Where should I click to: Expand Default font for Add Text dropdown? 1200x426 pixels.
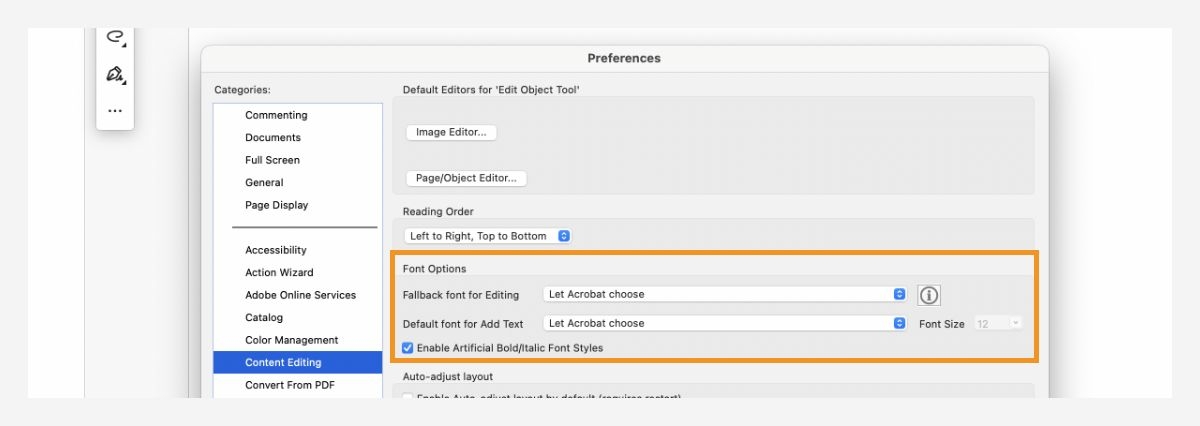pos(725,324)
